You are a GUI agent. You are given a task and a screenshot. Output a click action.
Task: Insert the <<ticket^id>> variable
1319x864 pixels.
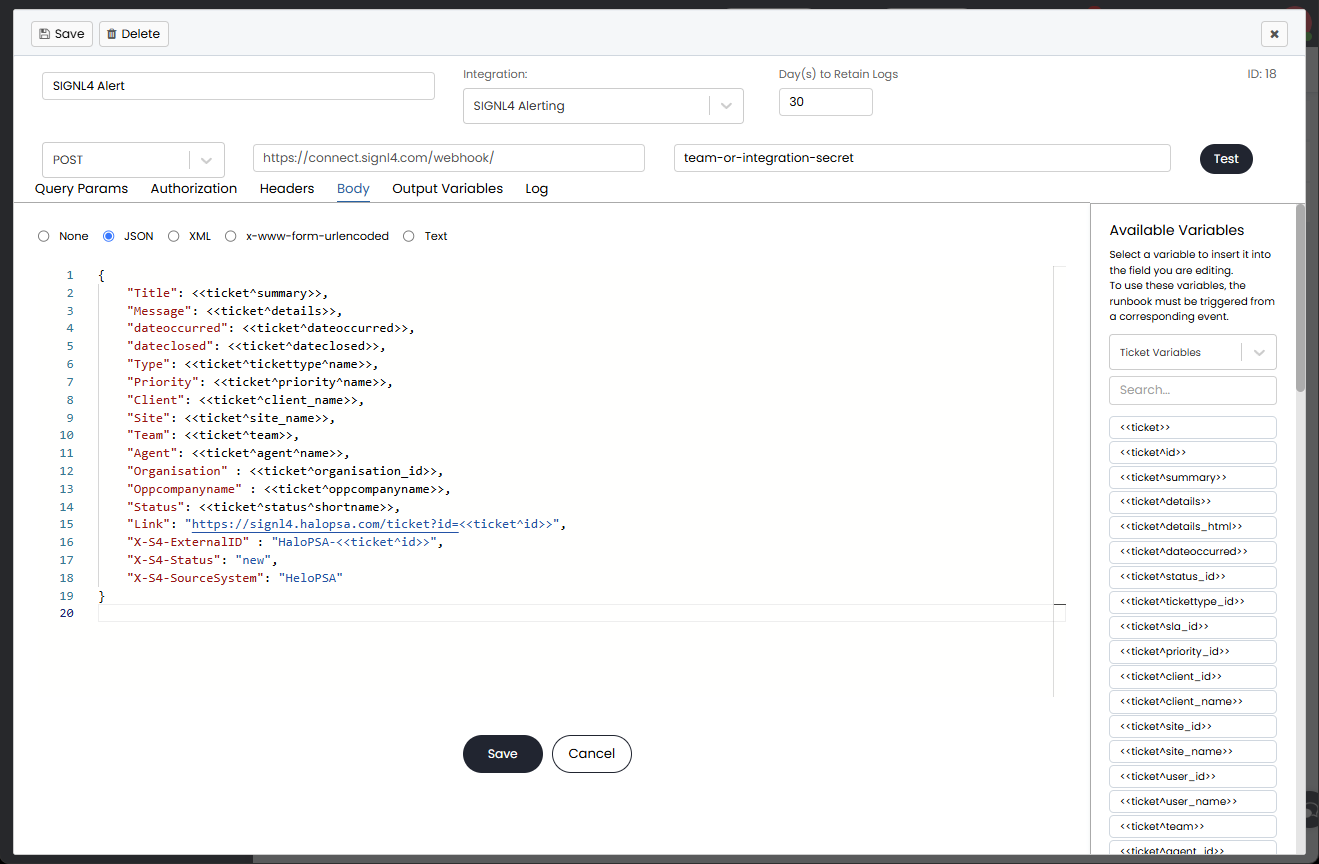tap(1193, 452)
